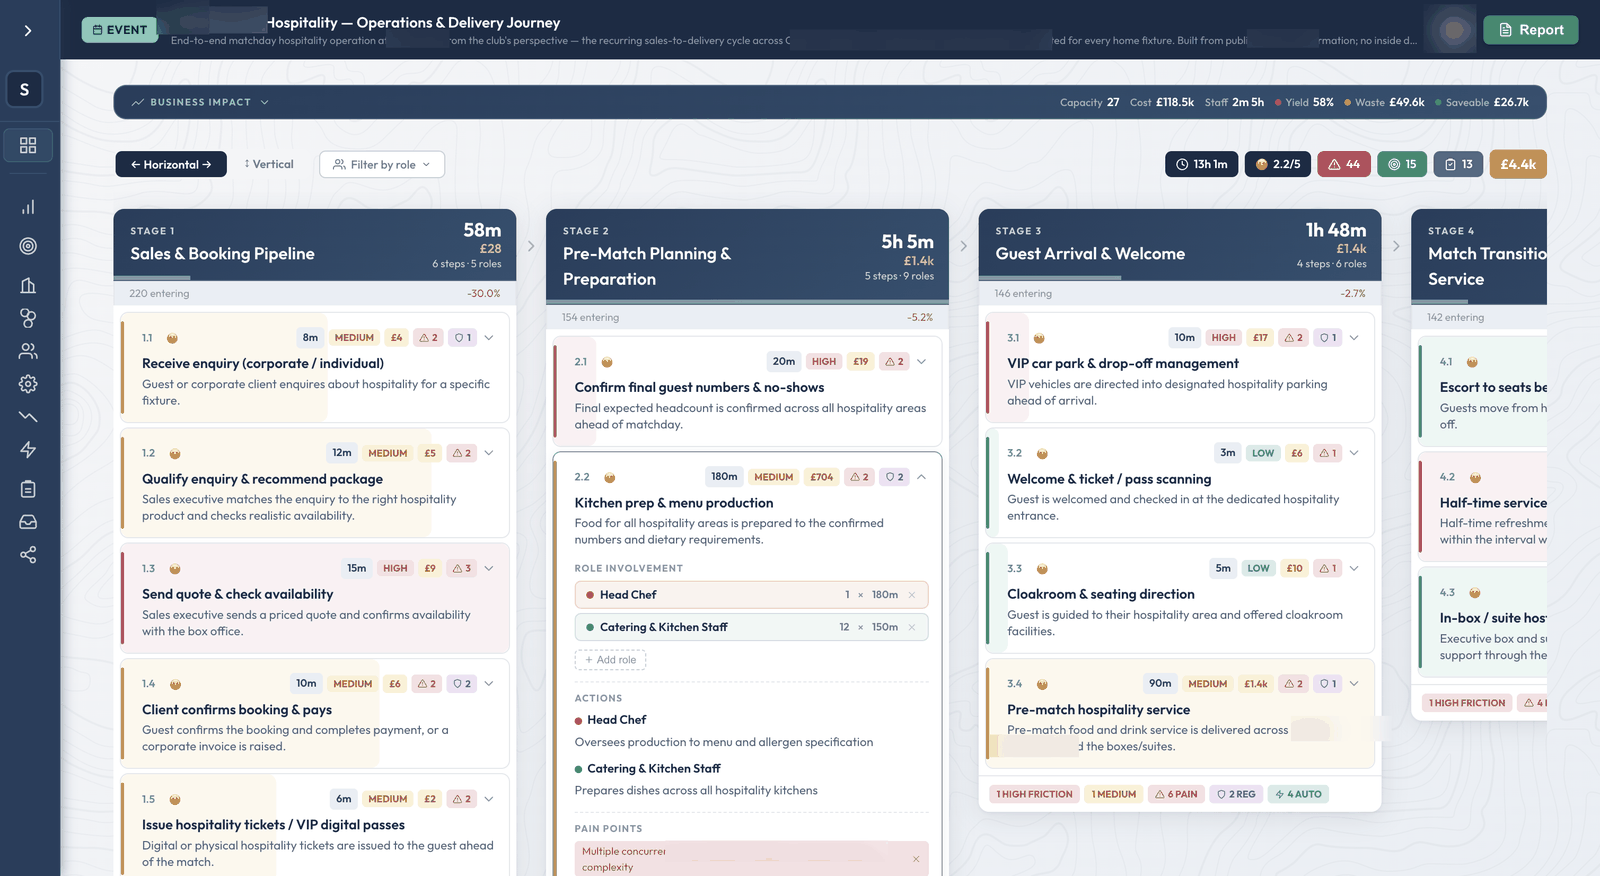
Task: Open the building icon in the sidebar
Action: (x=28, y=286)
